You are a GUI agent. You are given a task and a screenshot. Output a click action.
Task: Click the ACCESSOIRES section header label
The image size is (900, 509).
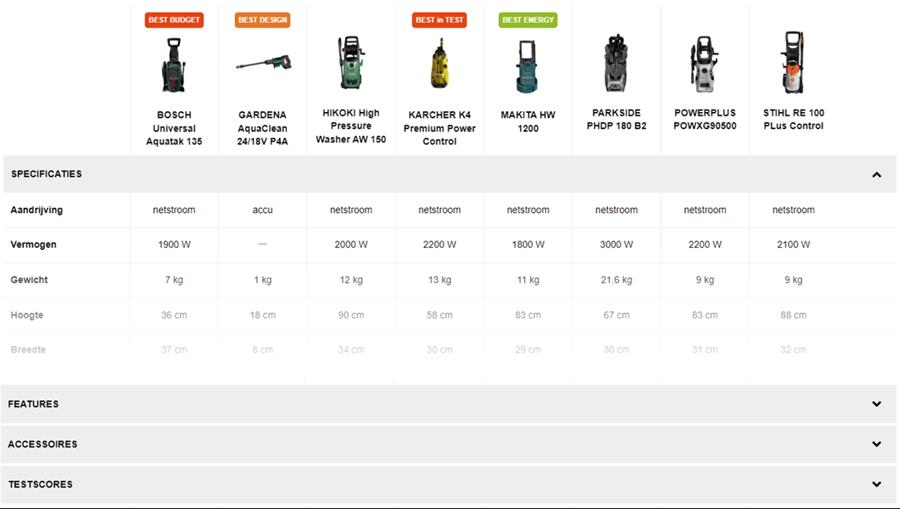coord(42,444)
